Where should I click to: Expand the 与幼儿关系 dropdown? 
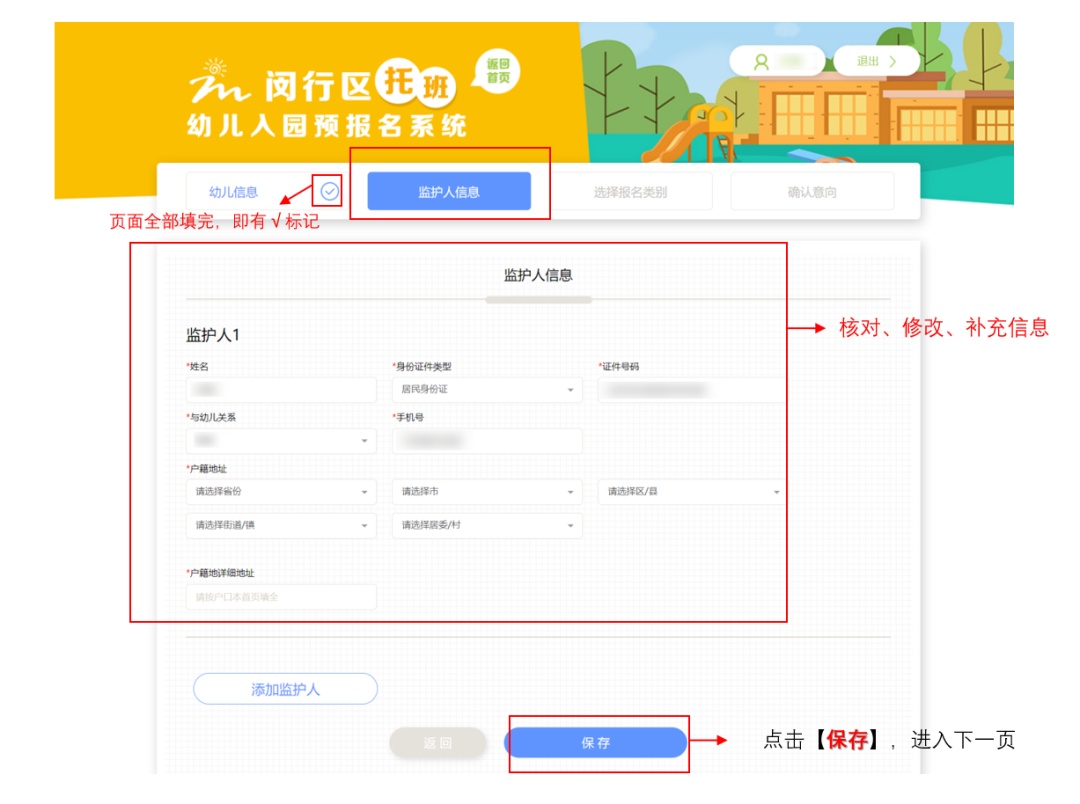281,441
